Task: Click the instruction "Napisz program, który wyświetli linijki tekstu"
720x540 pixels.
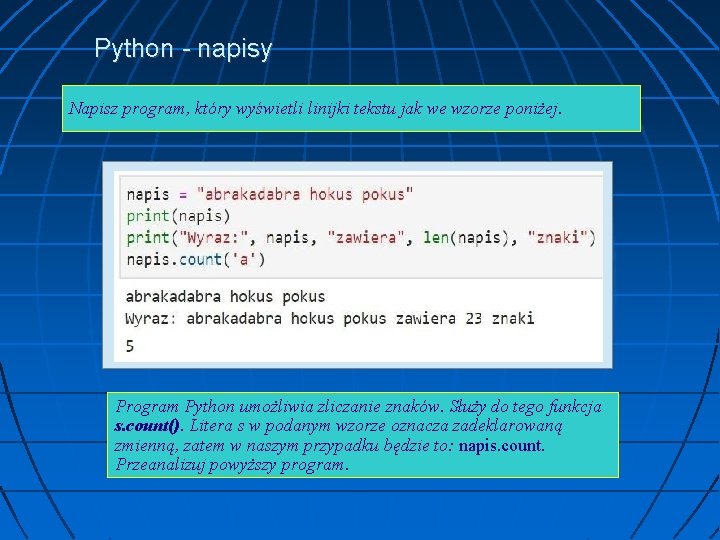Action: pos(233,109)
